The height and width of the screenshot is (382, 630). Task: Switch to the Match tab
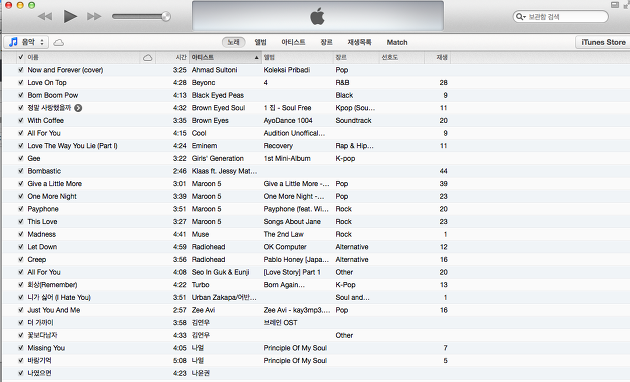397,42
